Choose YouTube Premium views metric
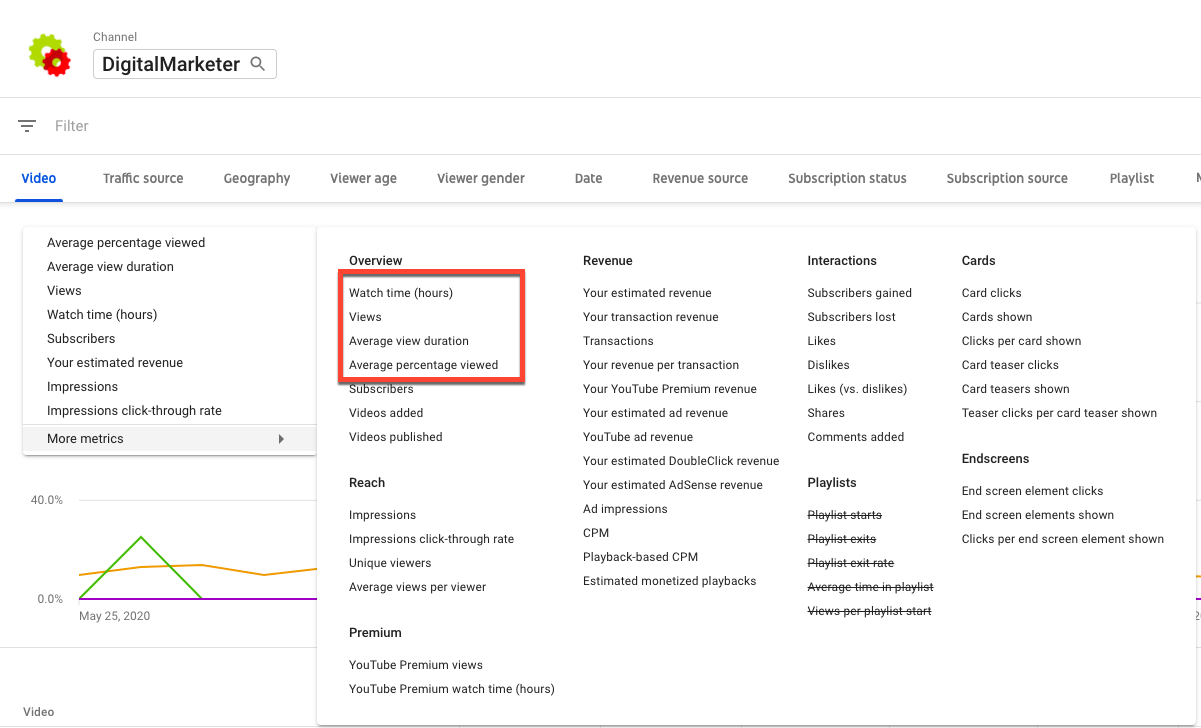Image resolution: width=1201 pixels, height=728 pixels. (415, 665)
